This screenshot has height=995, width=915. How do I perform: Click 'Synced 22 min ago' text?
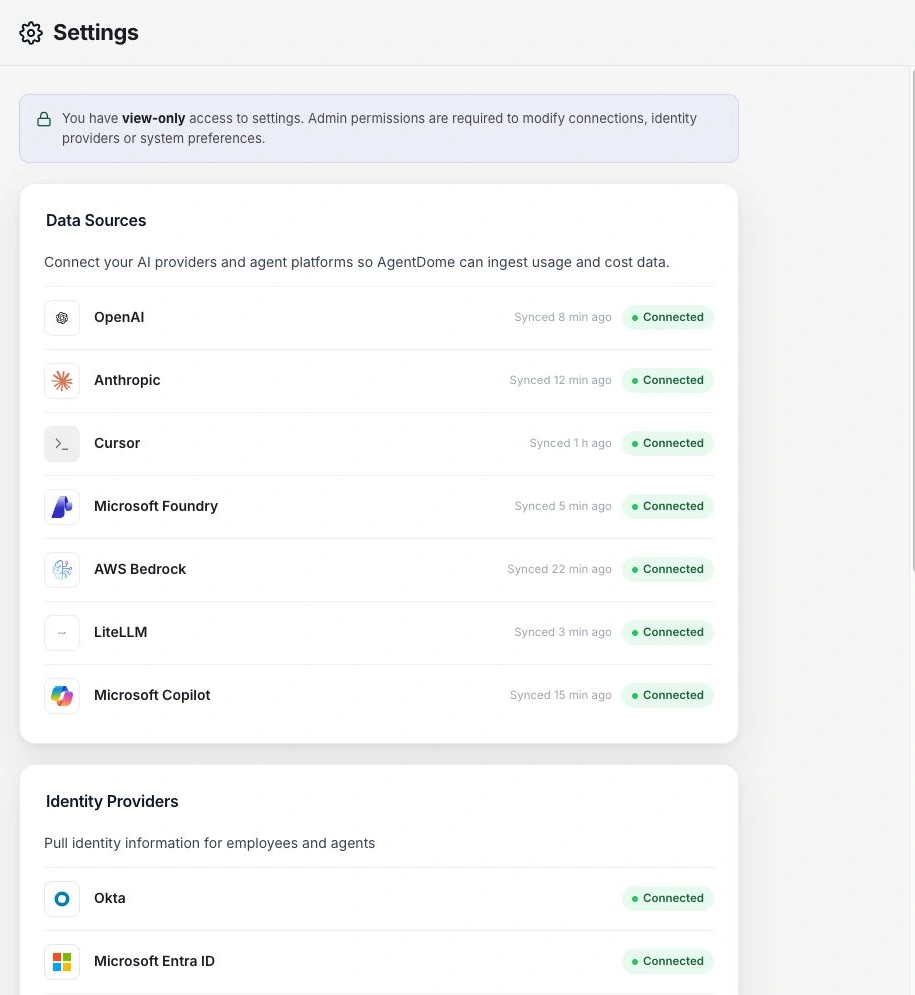click(x=559, y=569)
